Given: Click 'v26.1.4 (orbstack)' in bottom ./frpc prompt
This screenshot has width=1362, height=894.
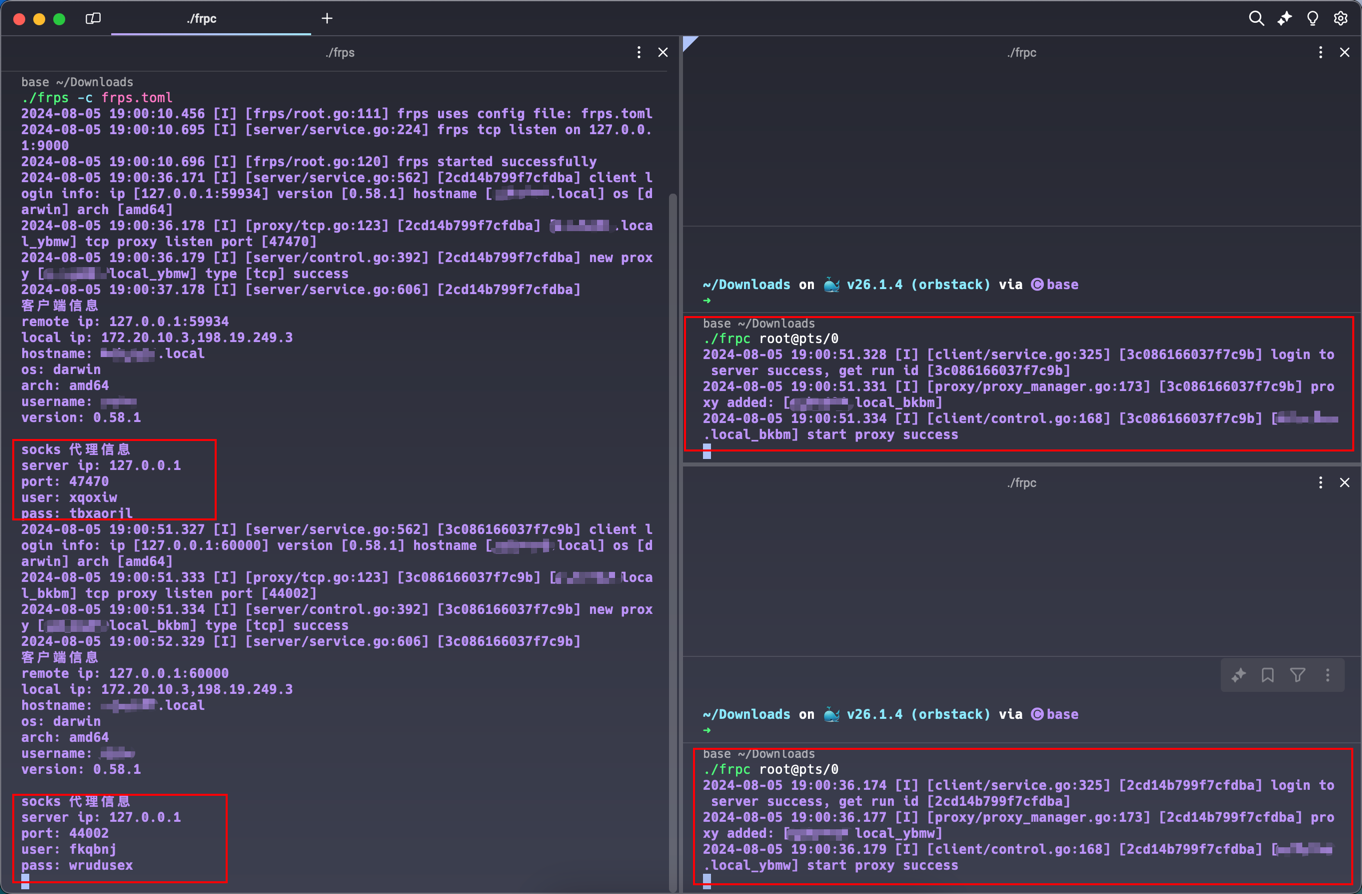Looking at the screenshot, I should pos(920,715).
